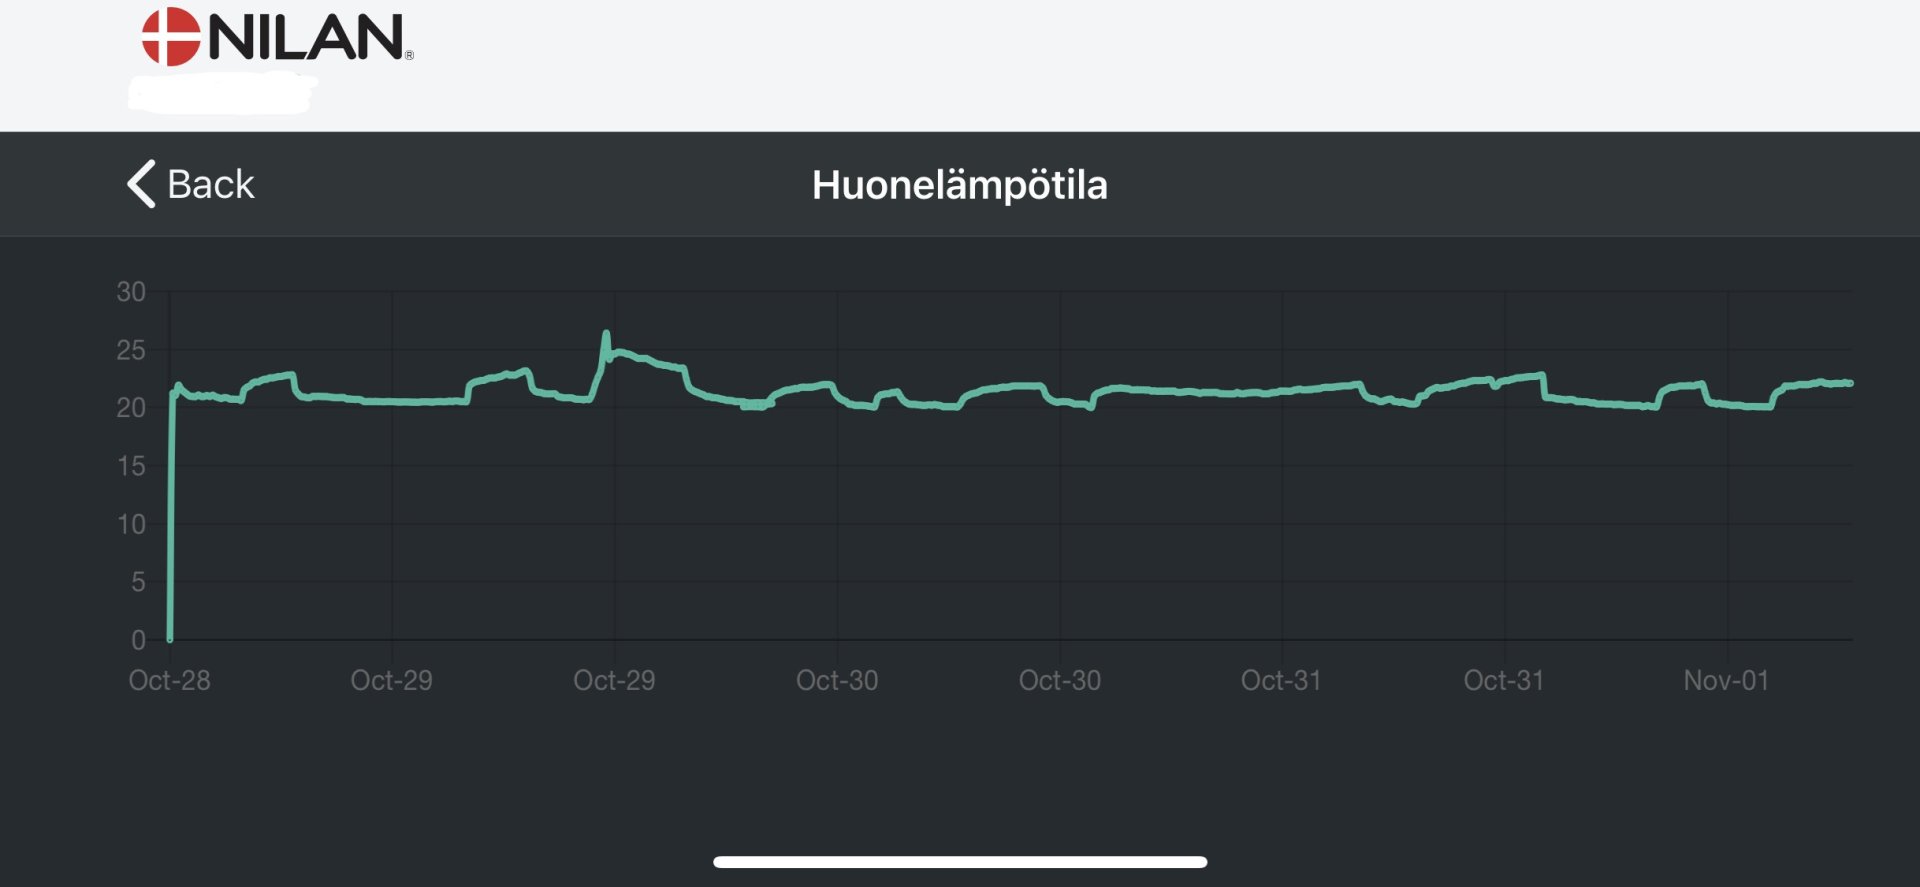Click the right end of the temperature line
Screen dimensions: 1920x887
1849,383
